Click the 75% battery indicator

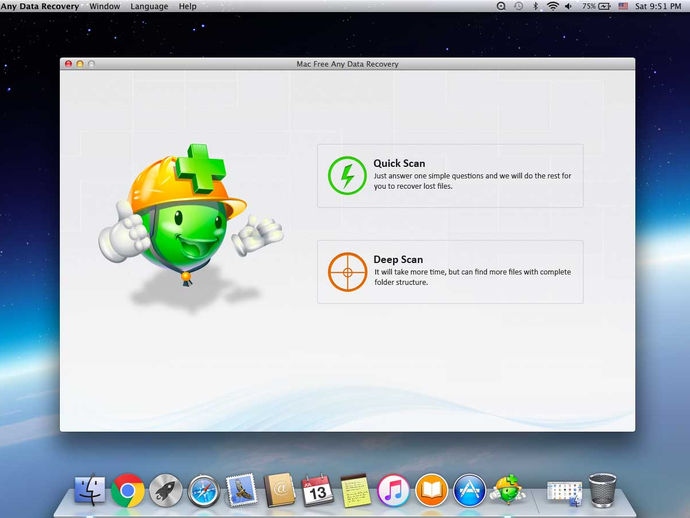[596, 6]
